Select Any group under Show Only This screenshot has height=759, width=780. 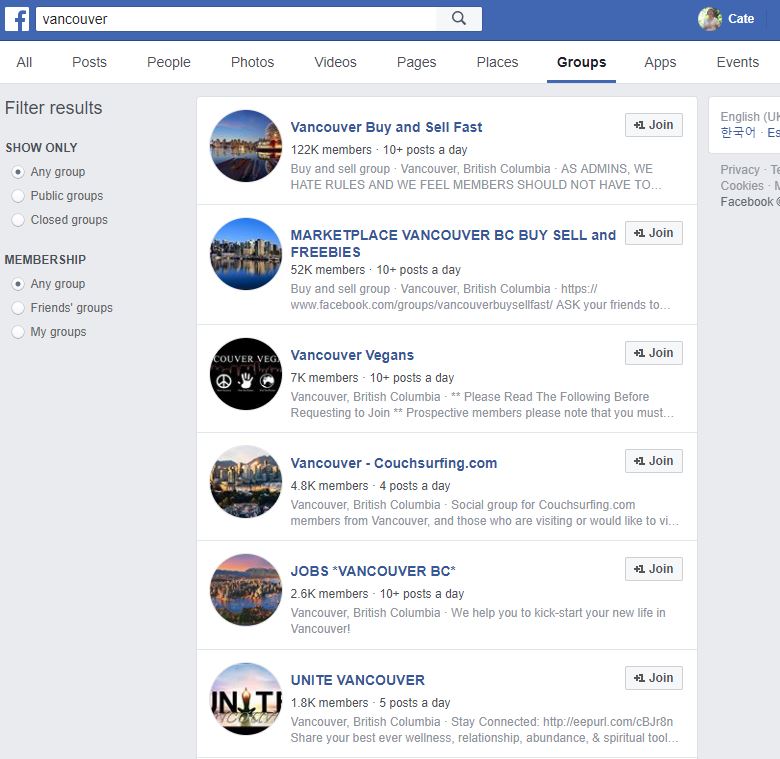point(18,172)
